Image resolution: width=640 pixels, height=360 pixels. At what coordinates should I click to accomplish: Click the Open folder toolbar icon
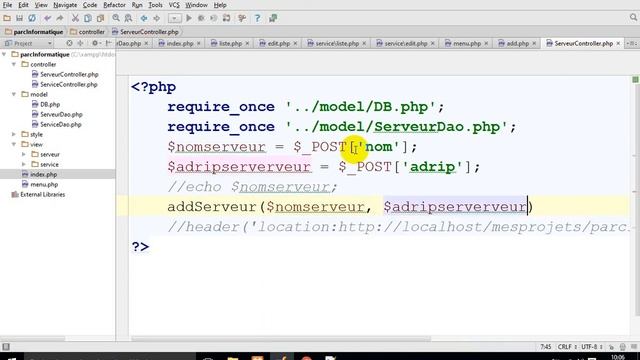coord(7,18)
